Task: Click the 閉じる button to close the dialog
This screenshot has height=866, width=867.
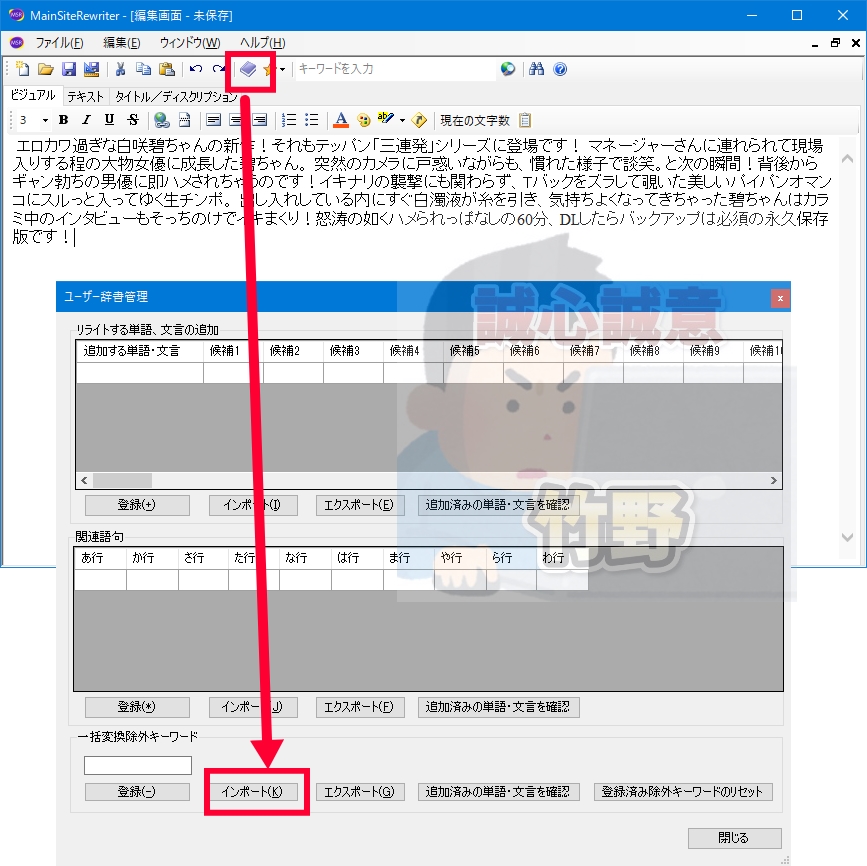Action: [735, 838]
